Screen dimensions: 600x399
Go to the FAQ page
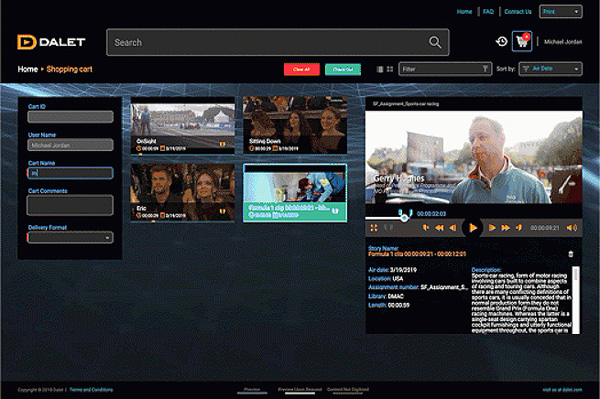point(488,11)
